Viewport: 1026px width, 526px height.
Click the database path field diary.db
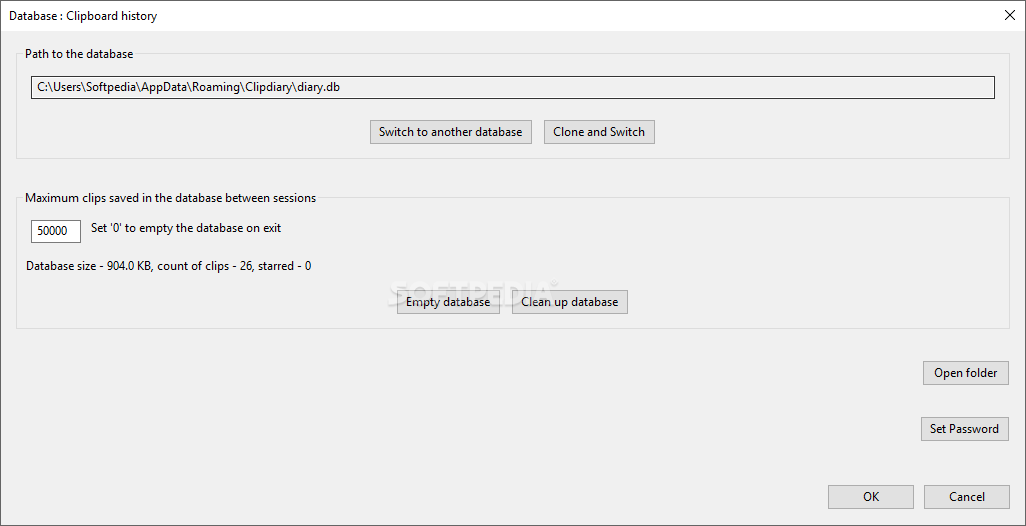point(513,88)
